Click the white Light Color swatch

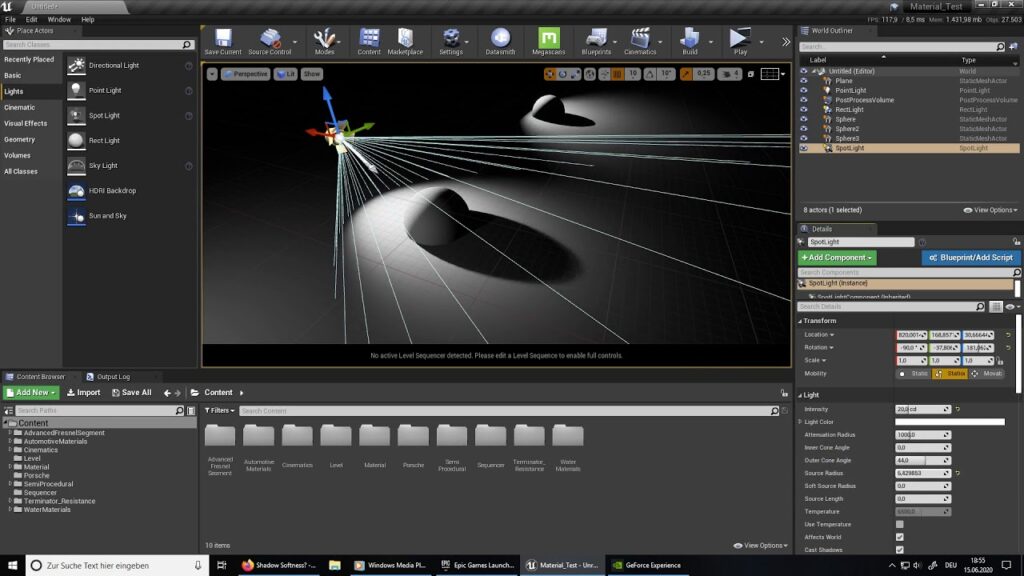[x=950, y=421]
